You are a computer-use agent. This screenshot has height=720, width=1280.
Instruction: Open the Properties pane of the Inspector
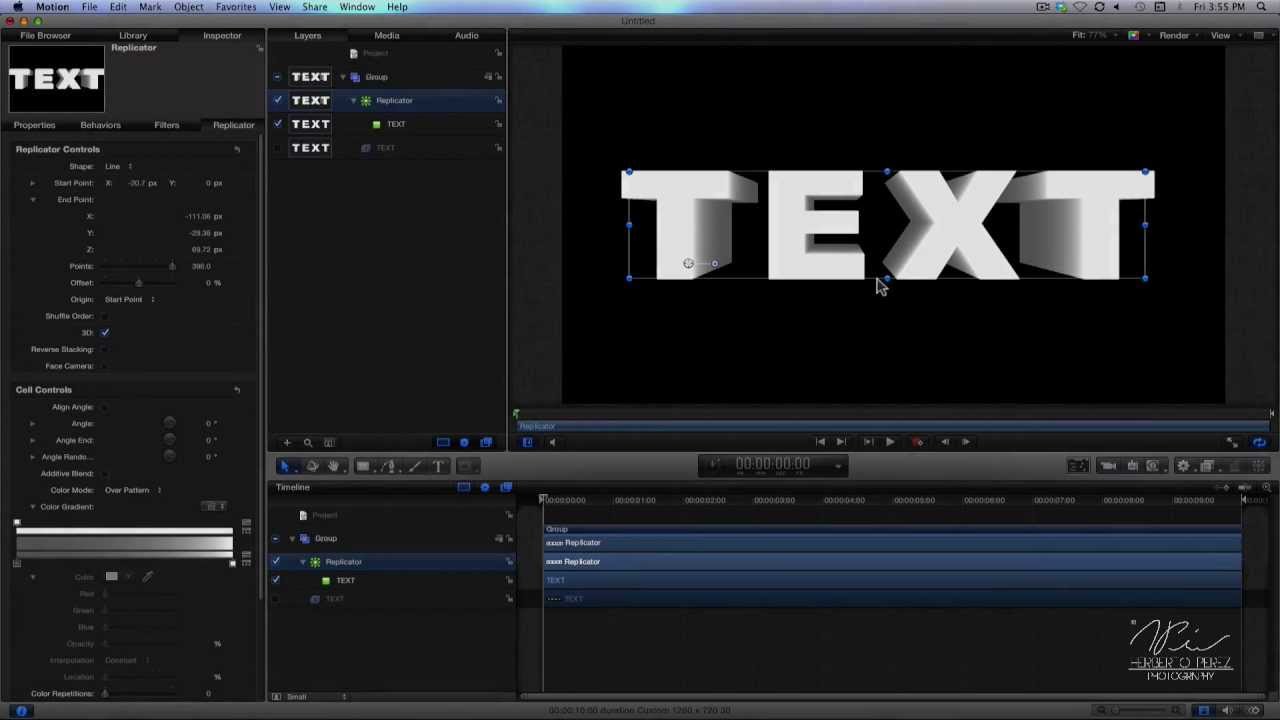click(34, 125)
